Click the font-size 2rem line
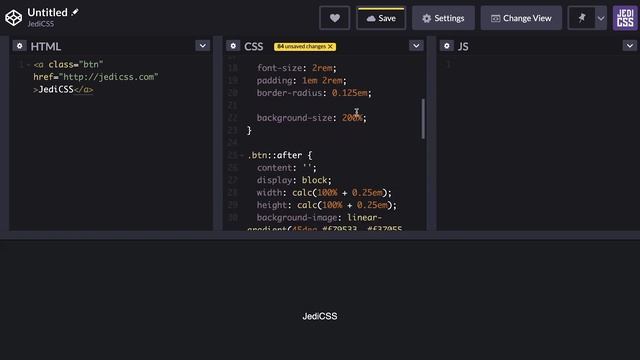Image resolution: width=640 pixels, height=360 pixels. click(x=297, y=68)
